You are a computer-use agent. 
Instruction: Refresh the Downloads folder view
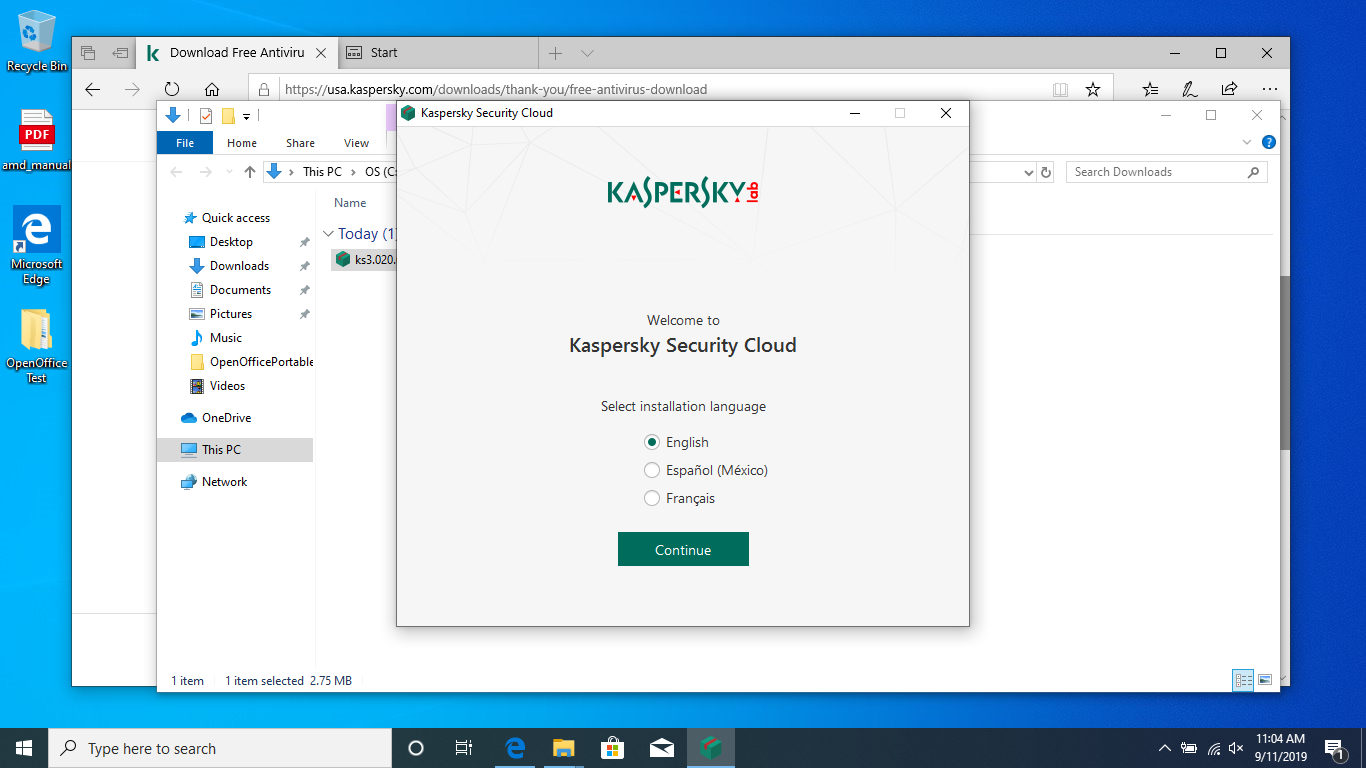coord(1046,172)
